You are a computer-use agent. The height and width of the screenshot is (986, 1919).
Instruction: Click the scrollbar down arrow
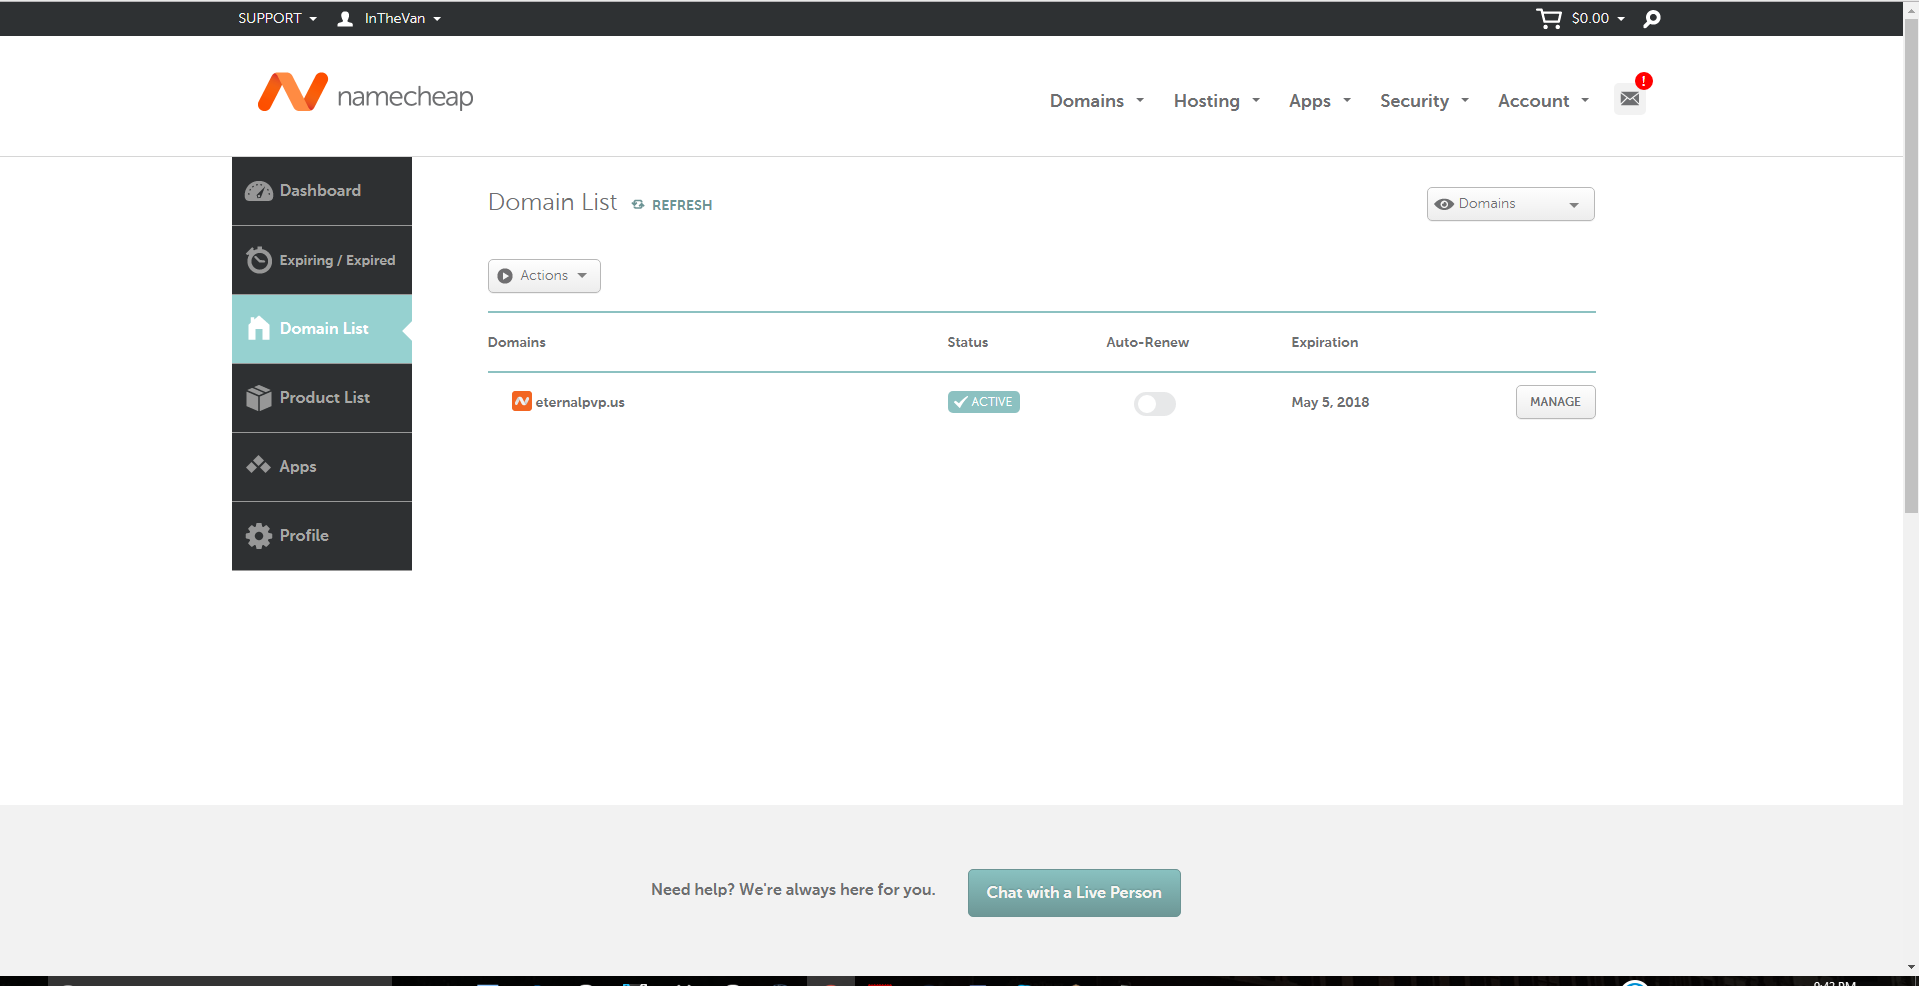click(x=1911, y=967)
